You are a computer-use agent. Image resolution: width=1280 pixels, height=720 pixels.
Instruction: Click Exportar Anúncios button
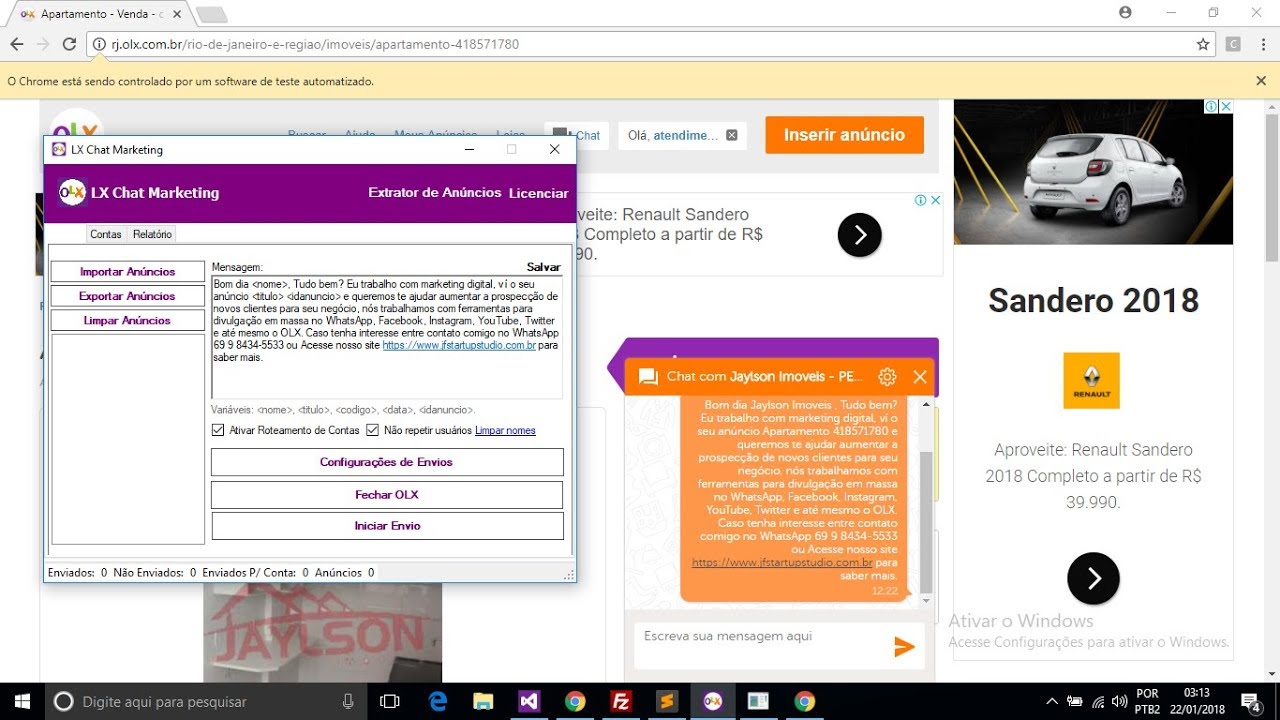(x=127, y=296)
